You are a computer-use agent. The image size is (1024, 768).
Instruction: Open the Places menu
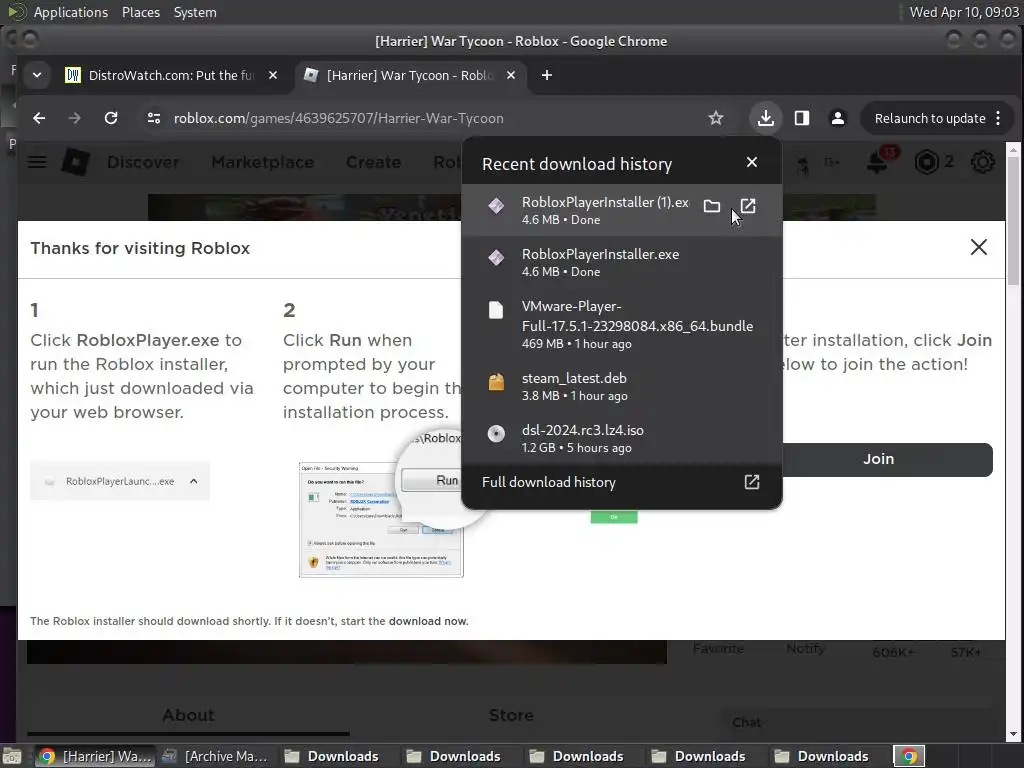pyautogui.click(x=140, y=12)
